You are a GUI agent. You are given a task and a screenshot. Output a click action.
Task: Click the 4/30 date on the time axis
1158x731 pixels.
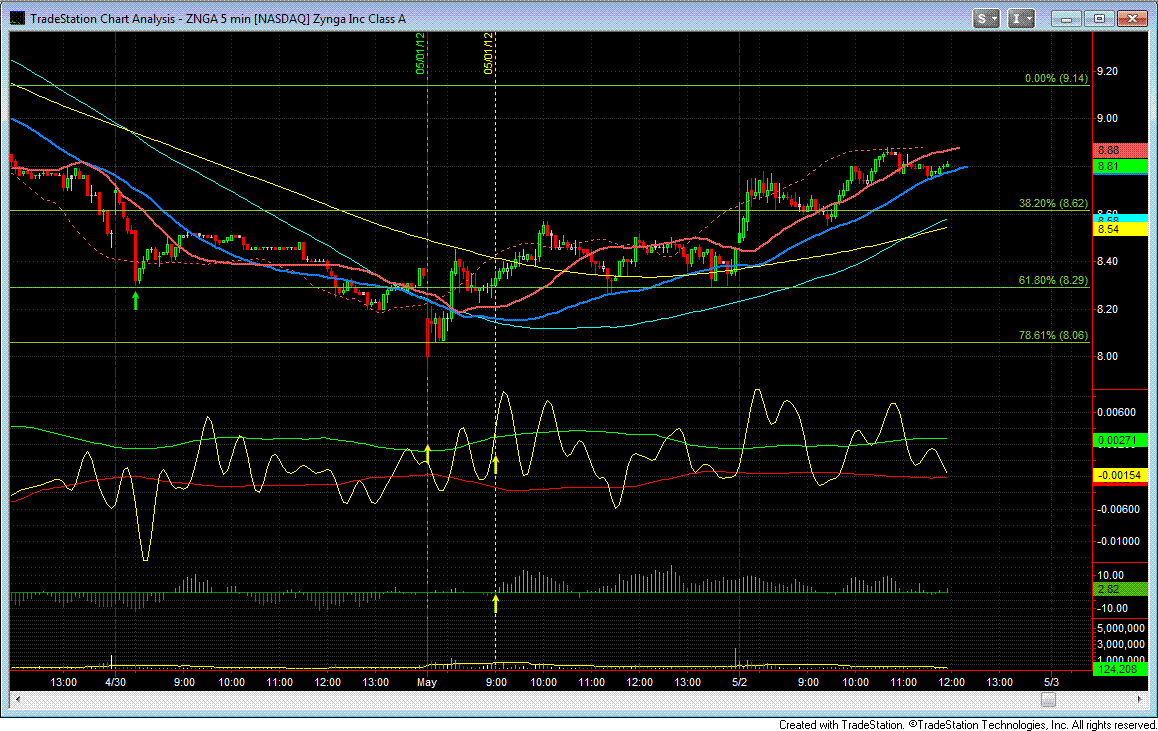pos(116,682)
